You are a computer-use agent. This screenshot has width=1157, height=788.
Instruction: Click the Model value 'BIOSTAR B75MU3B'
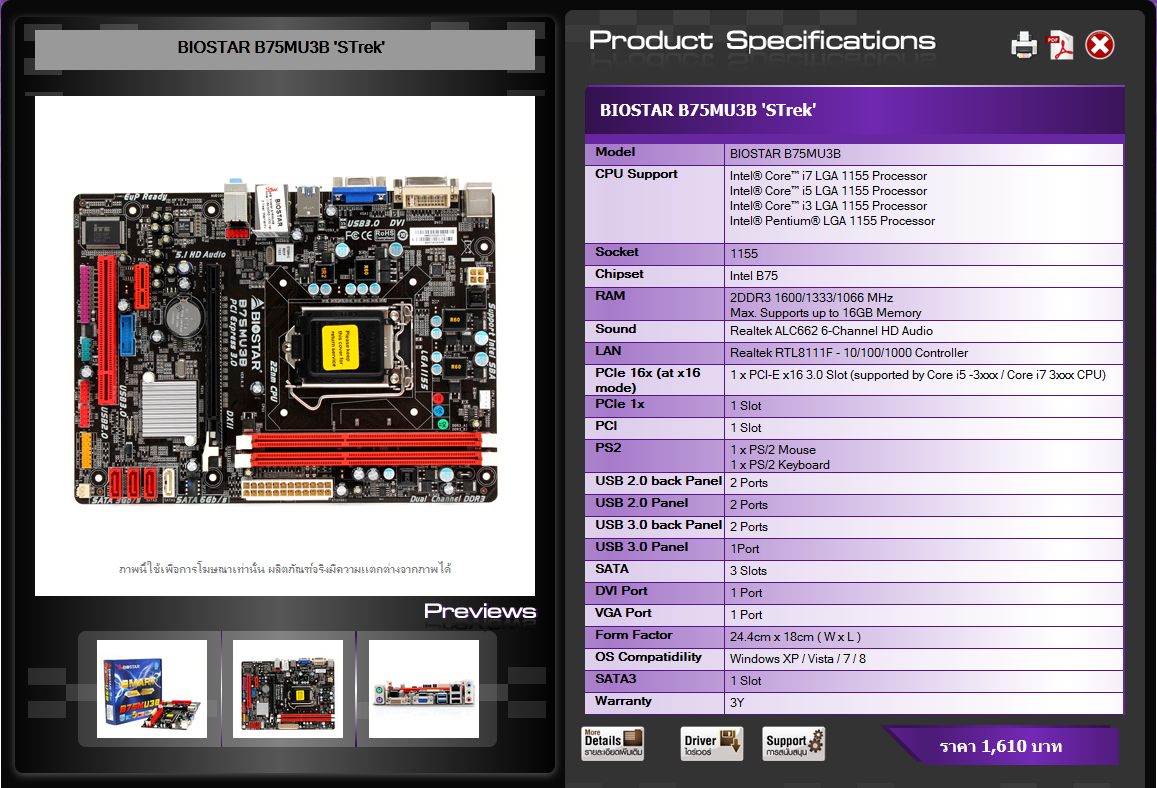[x=785, y=154]
